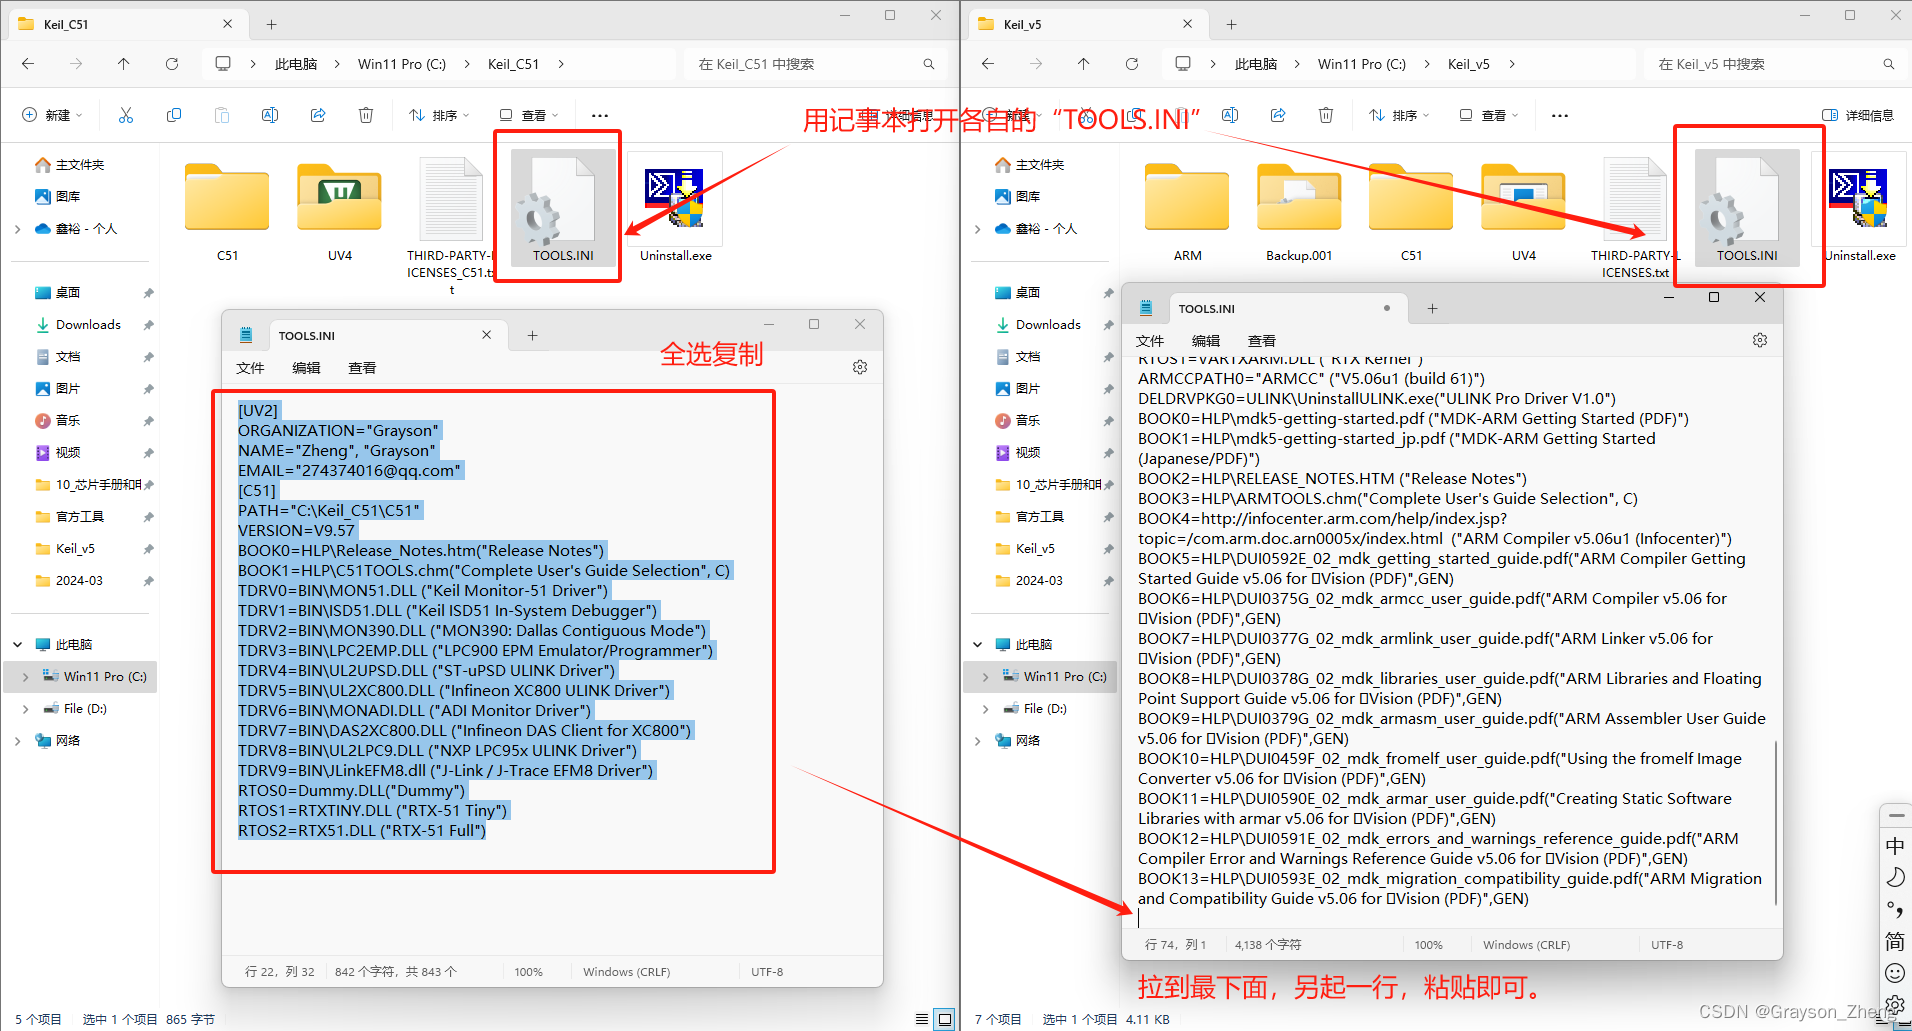Click Share icon in Keil_C51 toolbar
The width and height of the screenshot is (1912, 1031).
[318, 116]
